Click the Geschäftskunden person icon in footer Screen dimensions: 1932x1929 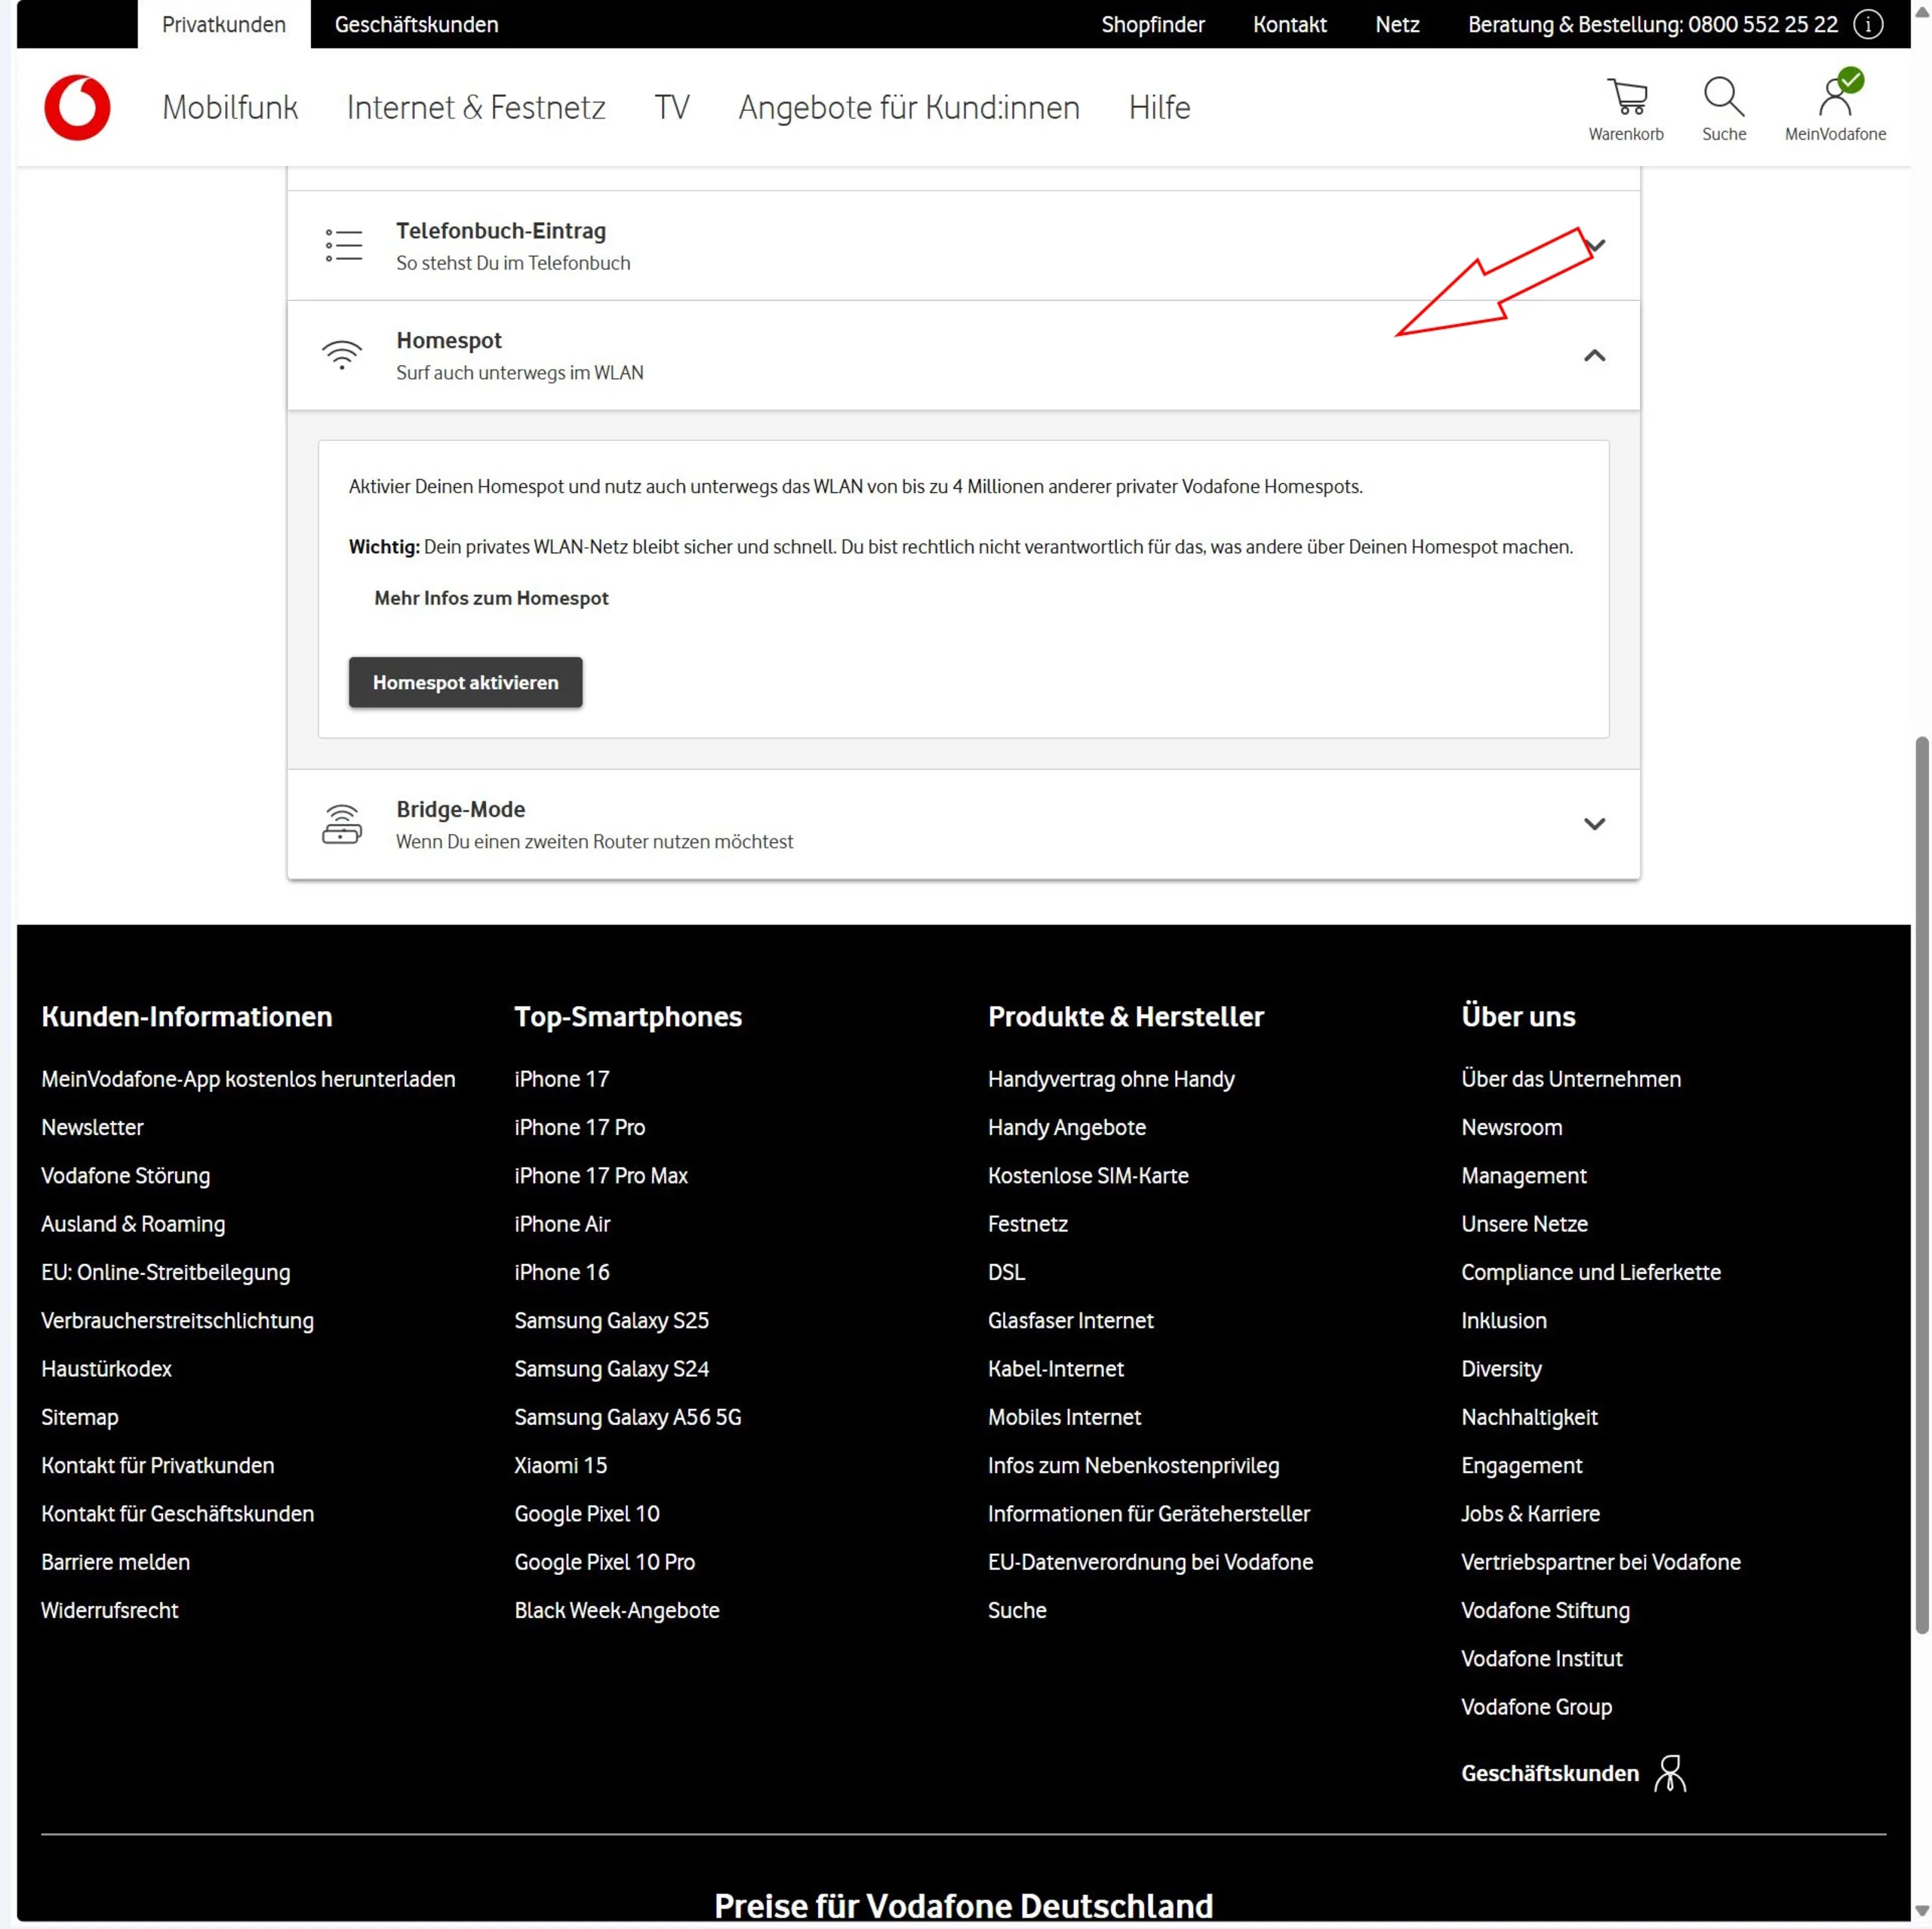pos(1670,1774)
